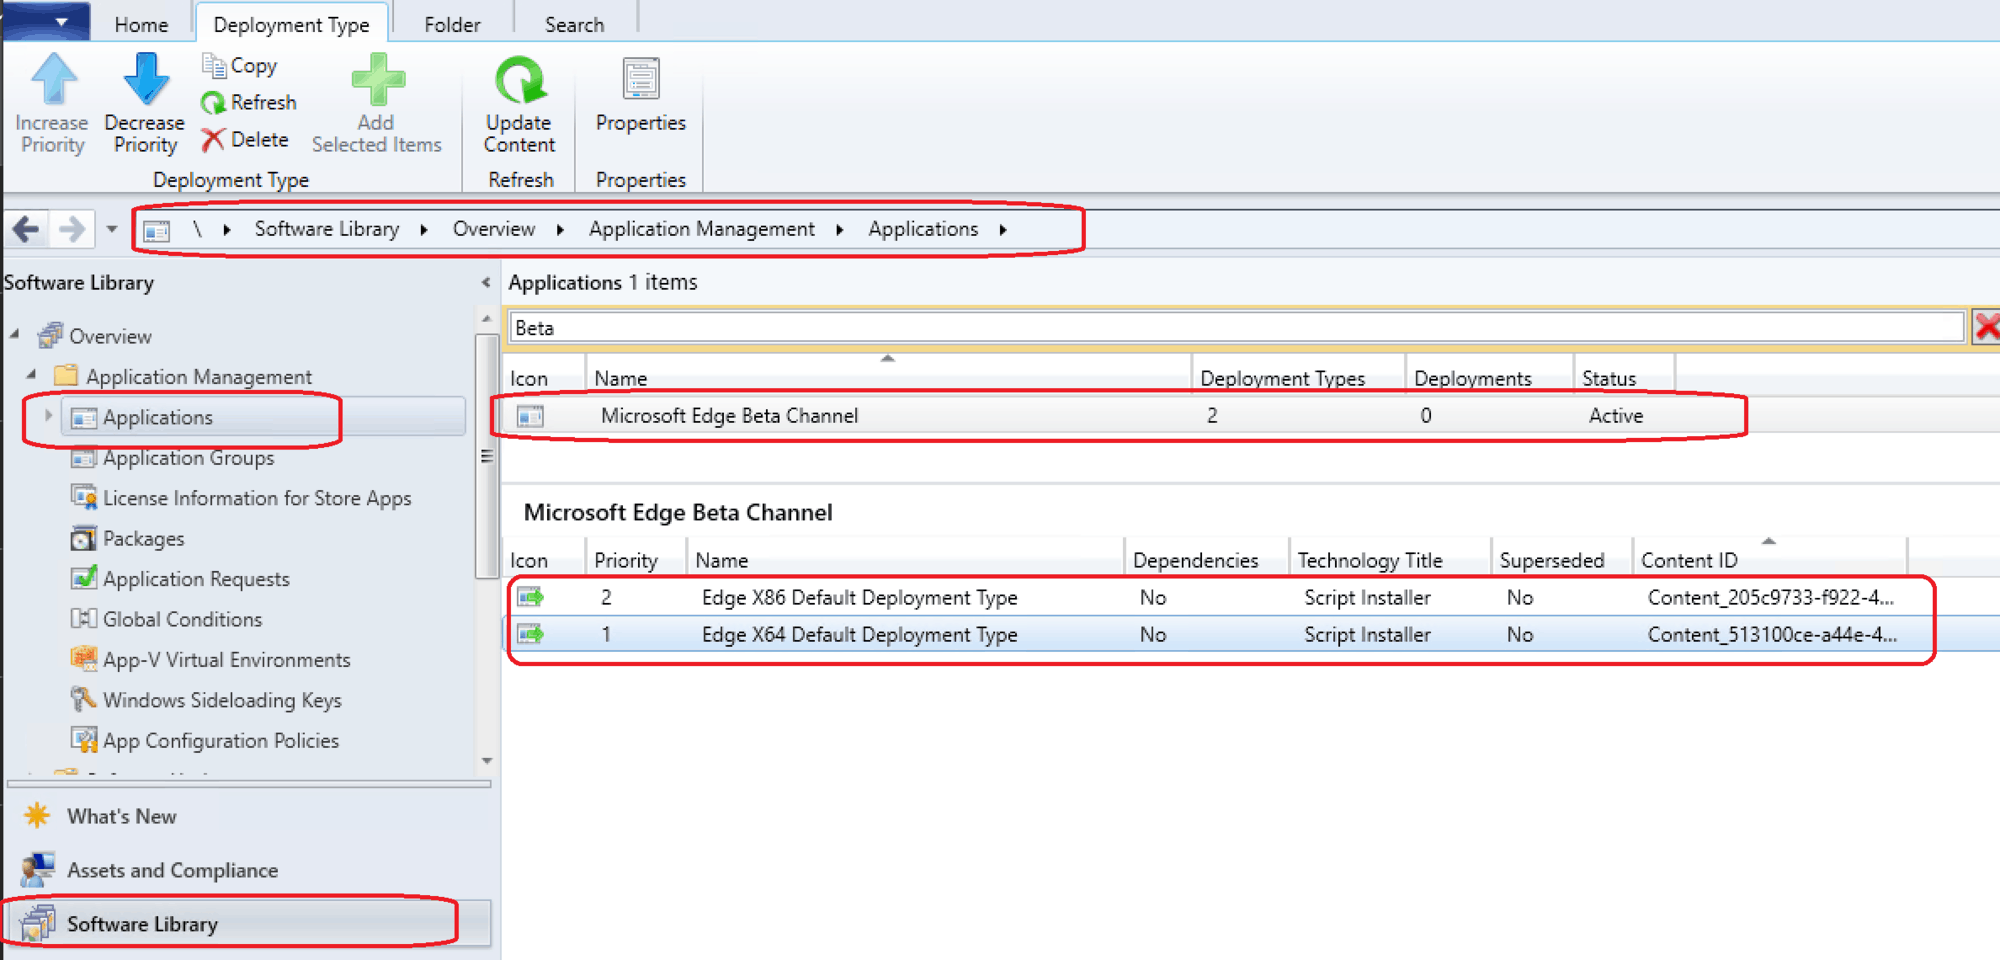This screenshot has height=960, width=2000.
Task: Select Software Library workspace button
Action: (142, 924)
